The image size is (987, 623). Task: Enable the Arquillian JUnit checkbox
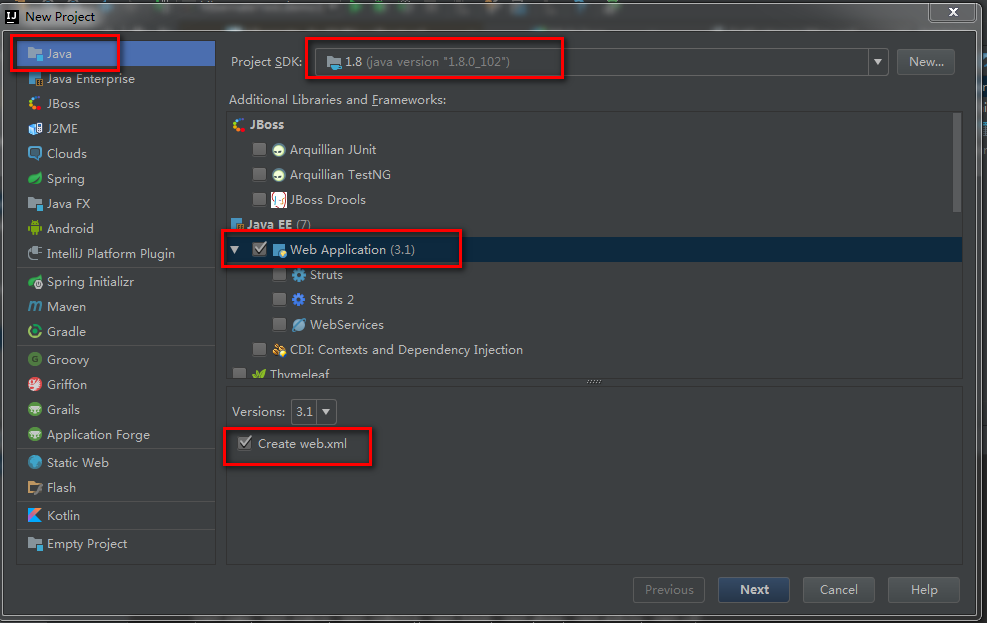pyautogui.click(x=259, y=149)
